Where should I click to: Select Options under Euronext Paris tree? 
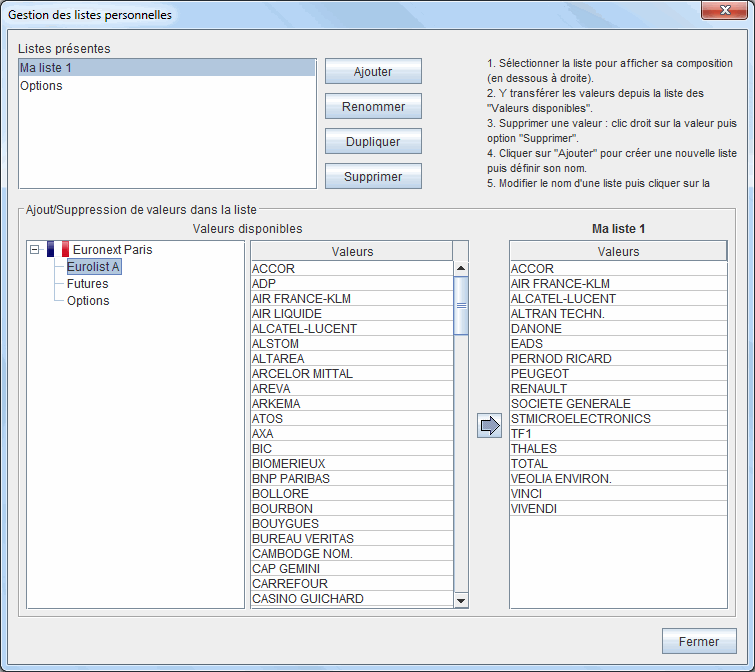[x=88, y=301]
